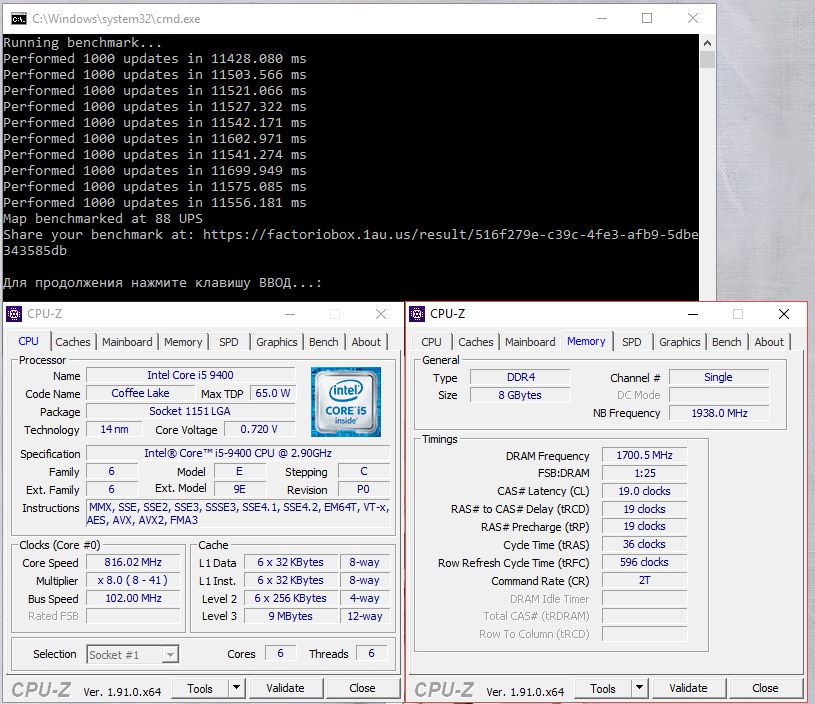Click the Specification field text
Image resolution: width=815 pixels, height=704 pixels.
[238, 453]
